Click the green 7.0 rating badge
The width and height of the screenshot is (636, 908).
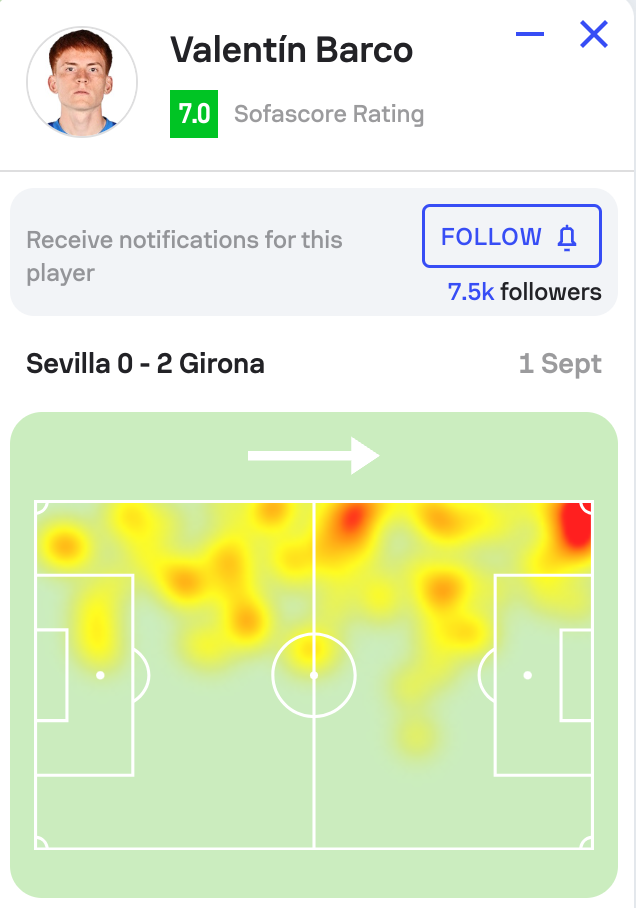tap(194, 114)
